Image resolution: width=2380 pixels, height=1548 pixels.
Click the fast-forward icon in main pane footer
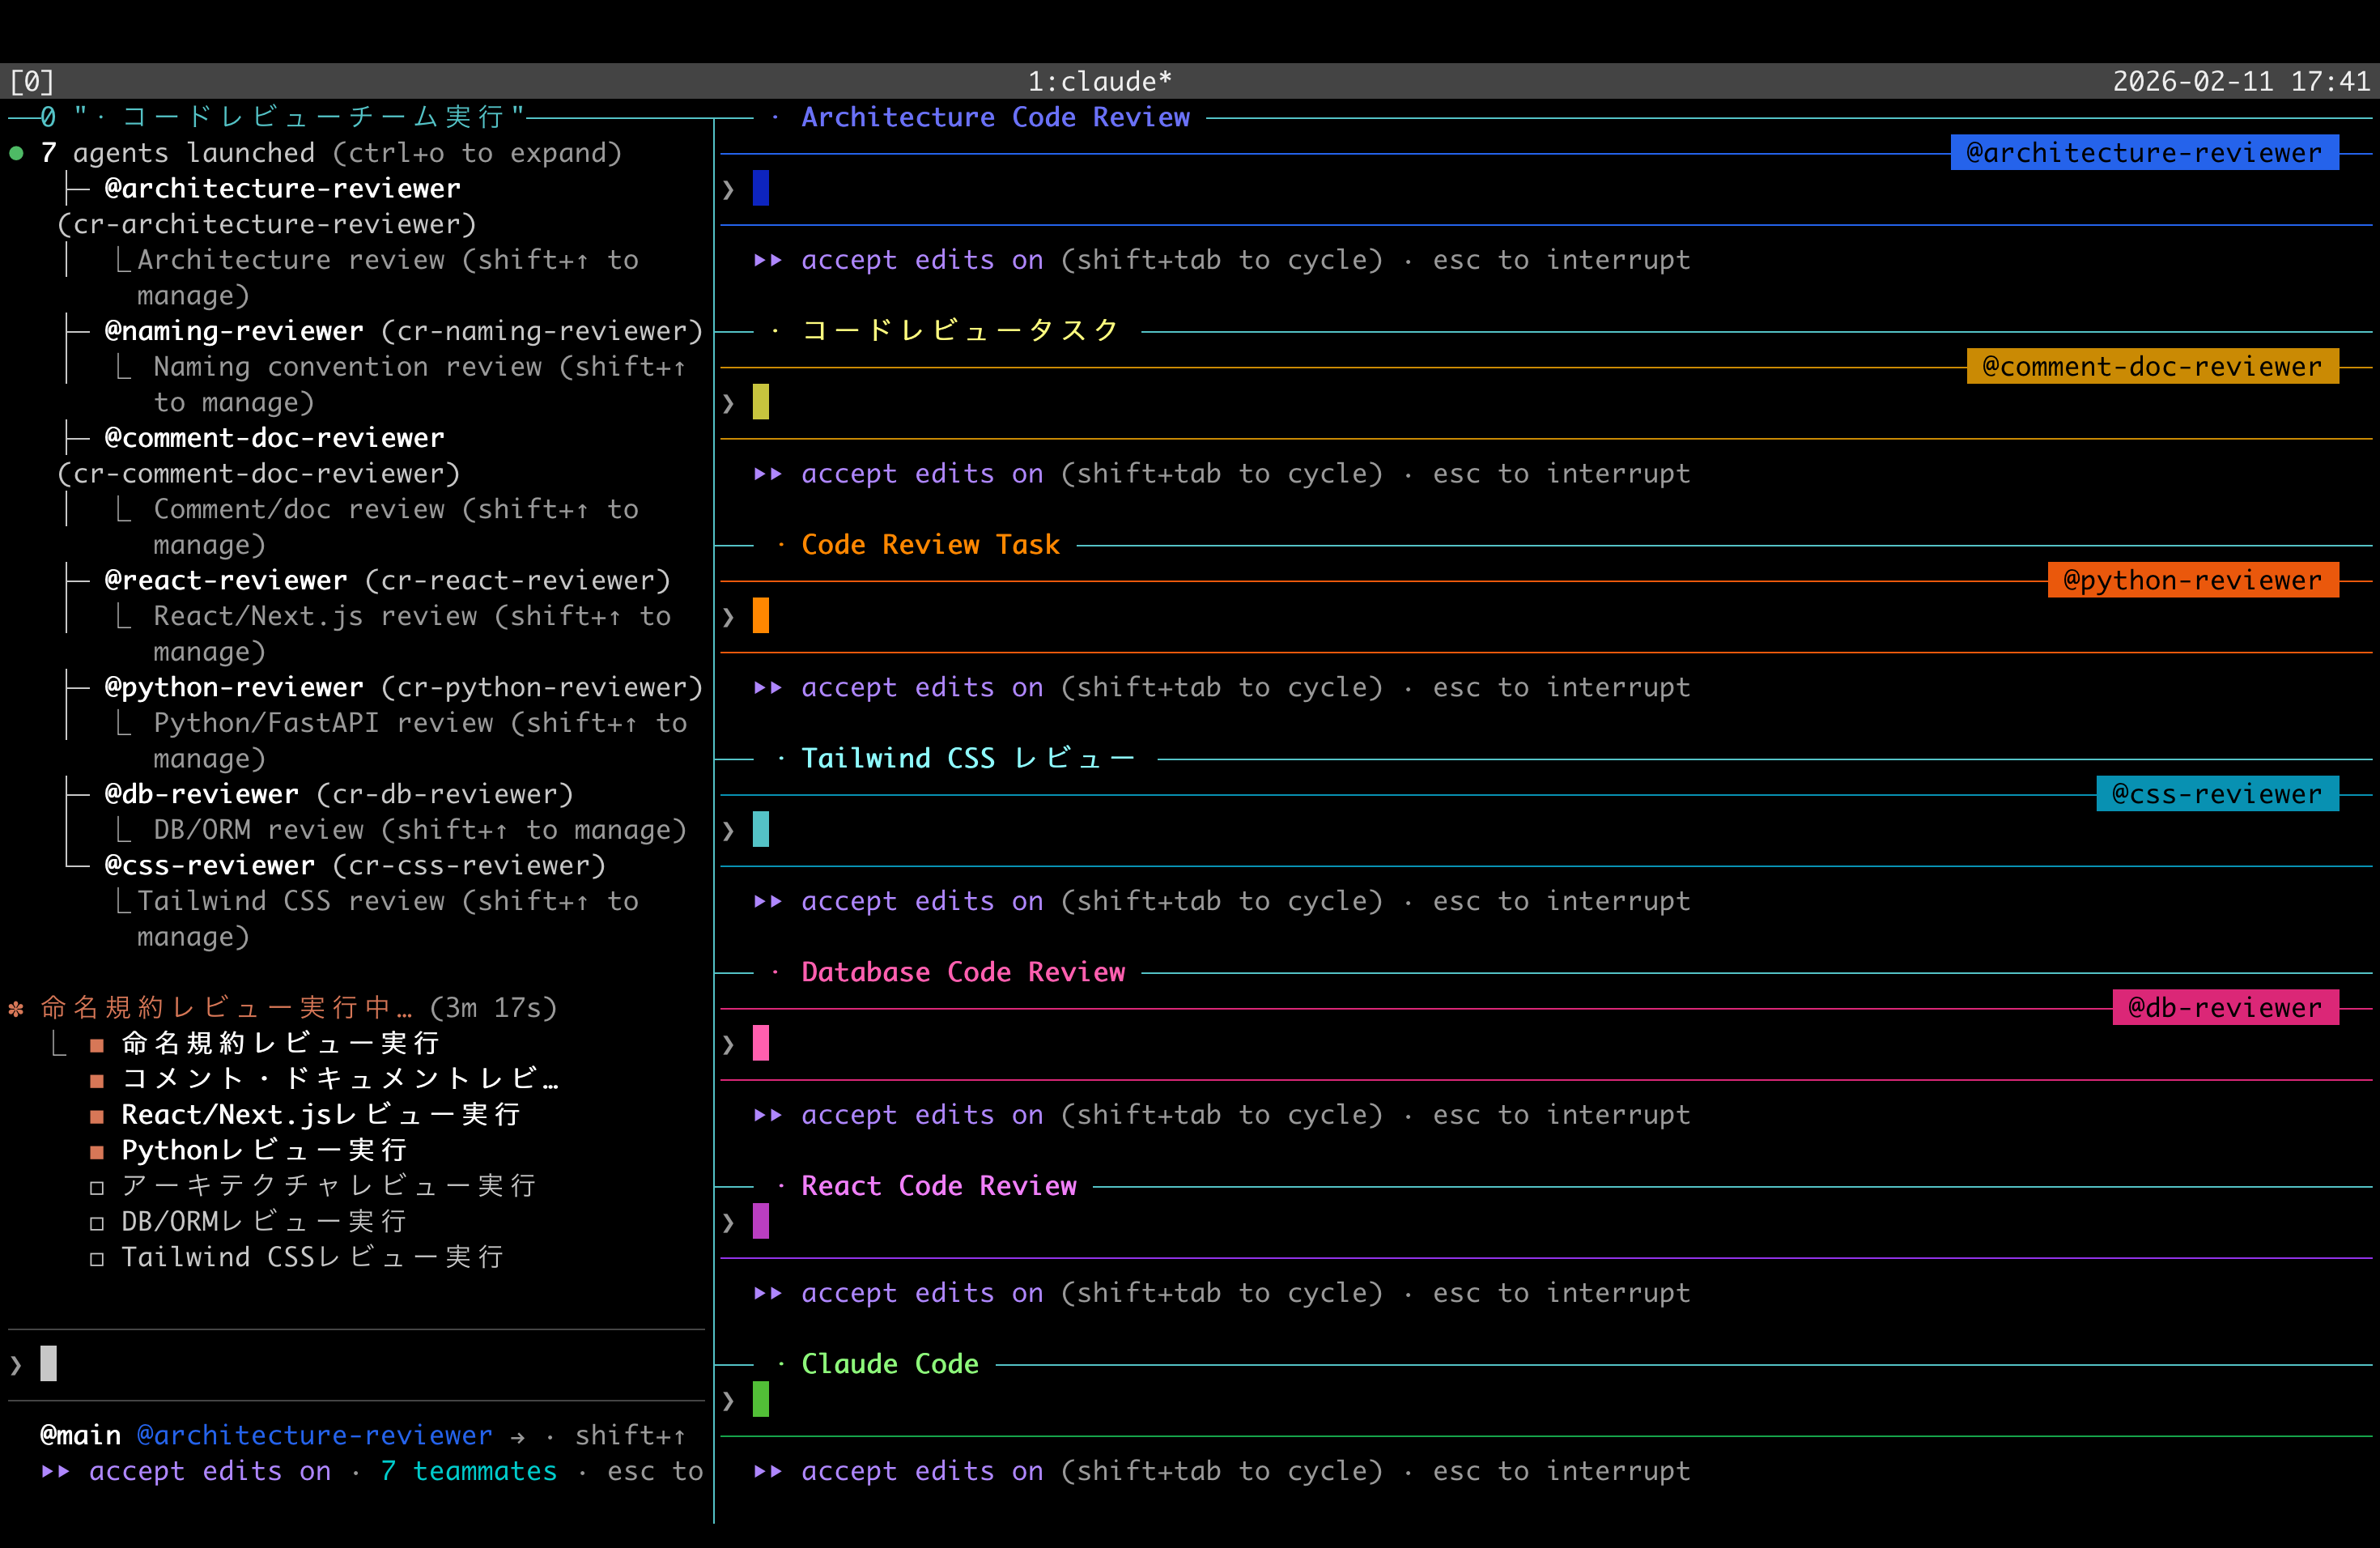[x=55, y=1471]
